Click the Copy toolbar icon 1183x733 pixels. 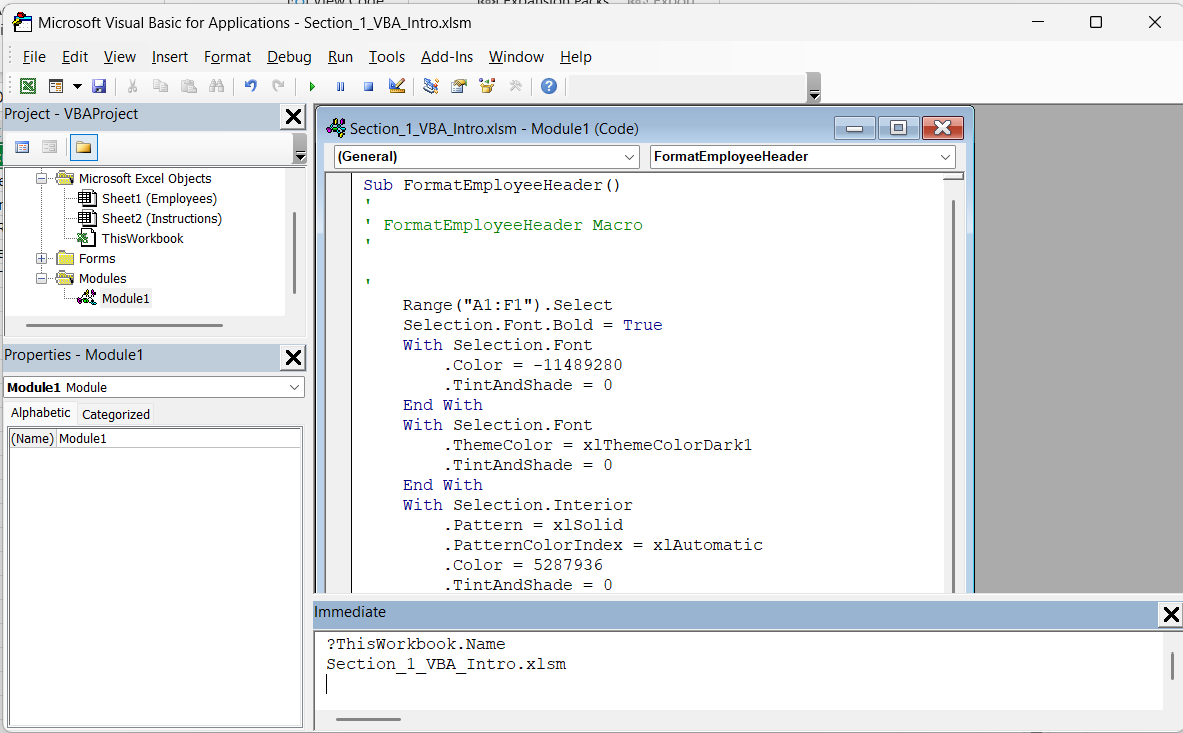pos(160,86)
